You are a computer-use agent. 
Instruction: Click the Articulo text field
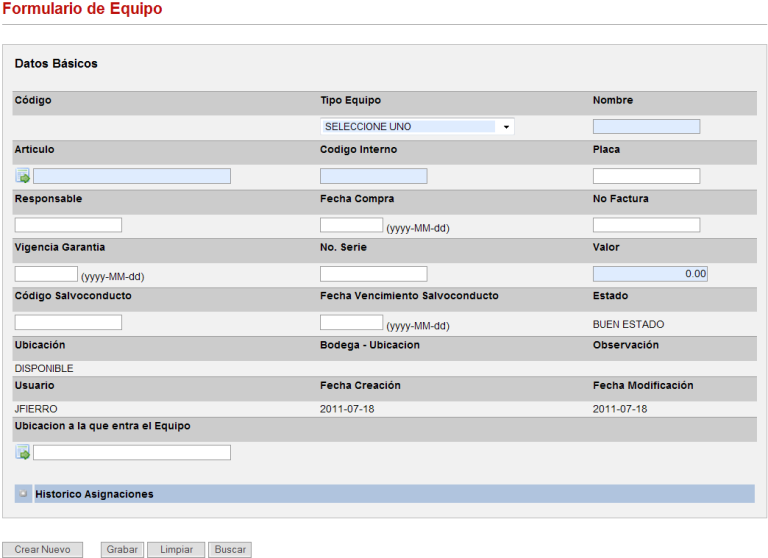(132, 177)
